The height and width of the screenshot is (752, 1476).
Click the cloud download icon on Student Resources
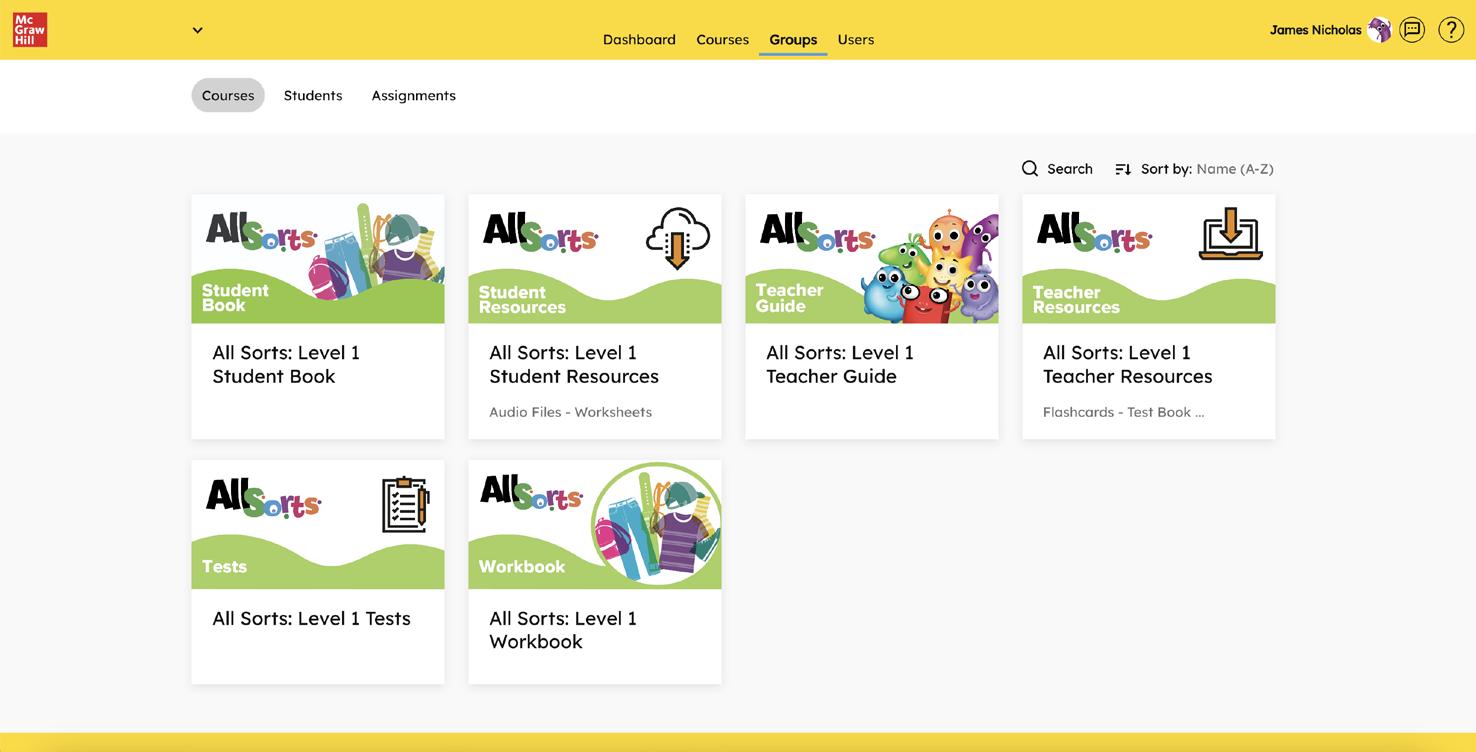tap(677, 238)
